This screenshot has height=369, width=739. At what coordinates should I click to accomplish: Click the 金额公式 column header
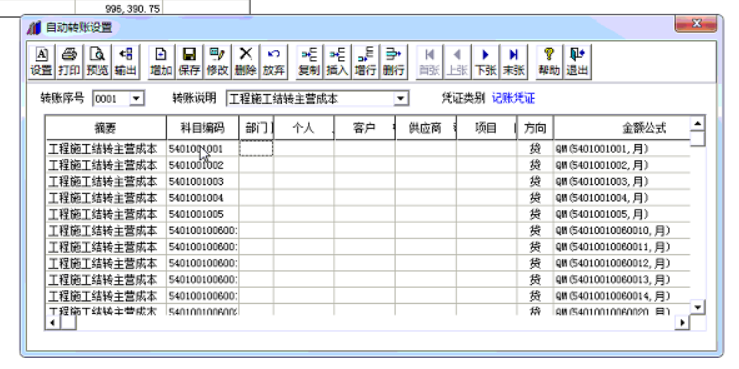622,128
